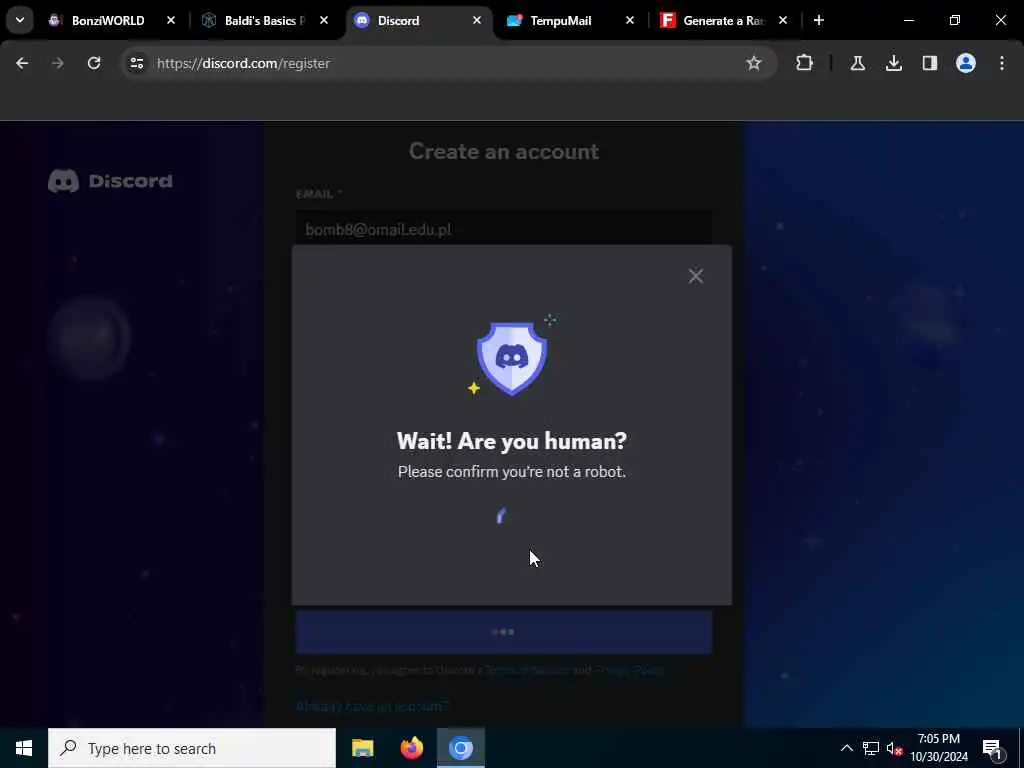Go forward in browser history
Viewport: 1024px width, 768px height.
point(57,63)
